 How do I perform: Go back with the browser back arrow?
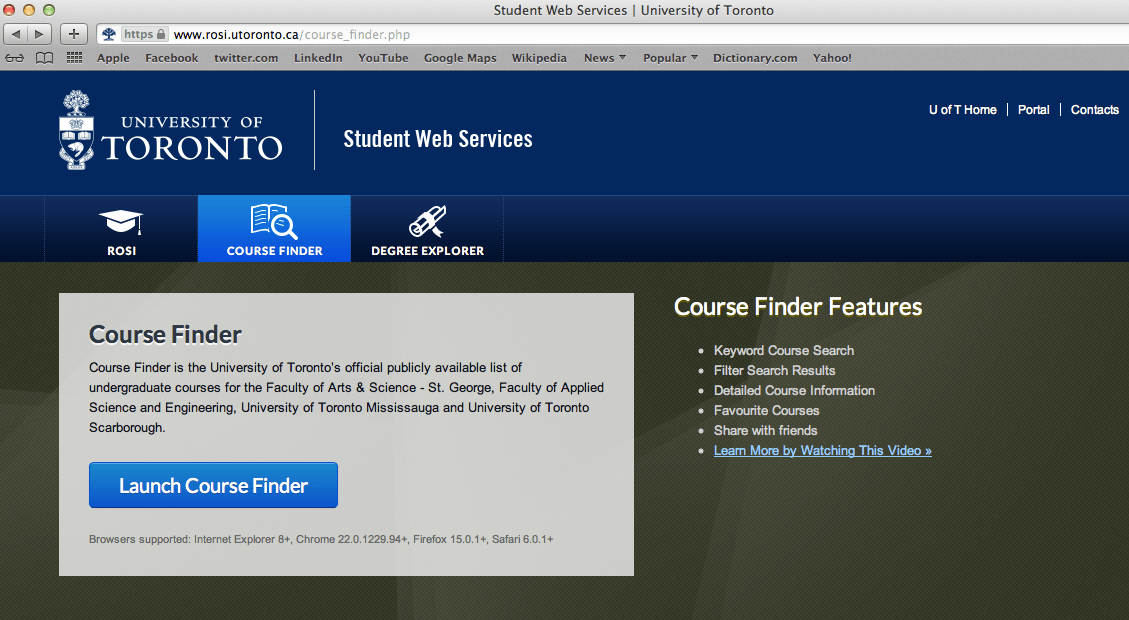click(x=16, y=34)
